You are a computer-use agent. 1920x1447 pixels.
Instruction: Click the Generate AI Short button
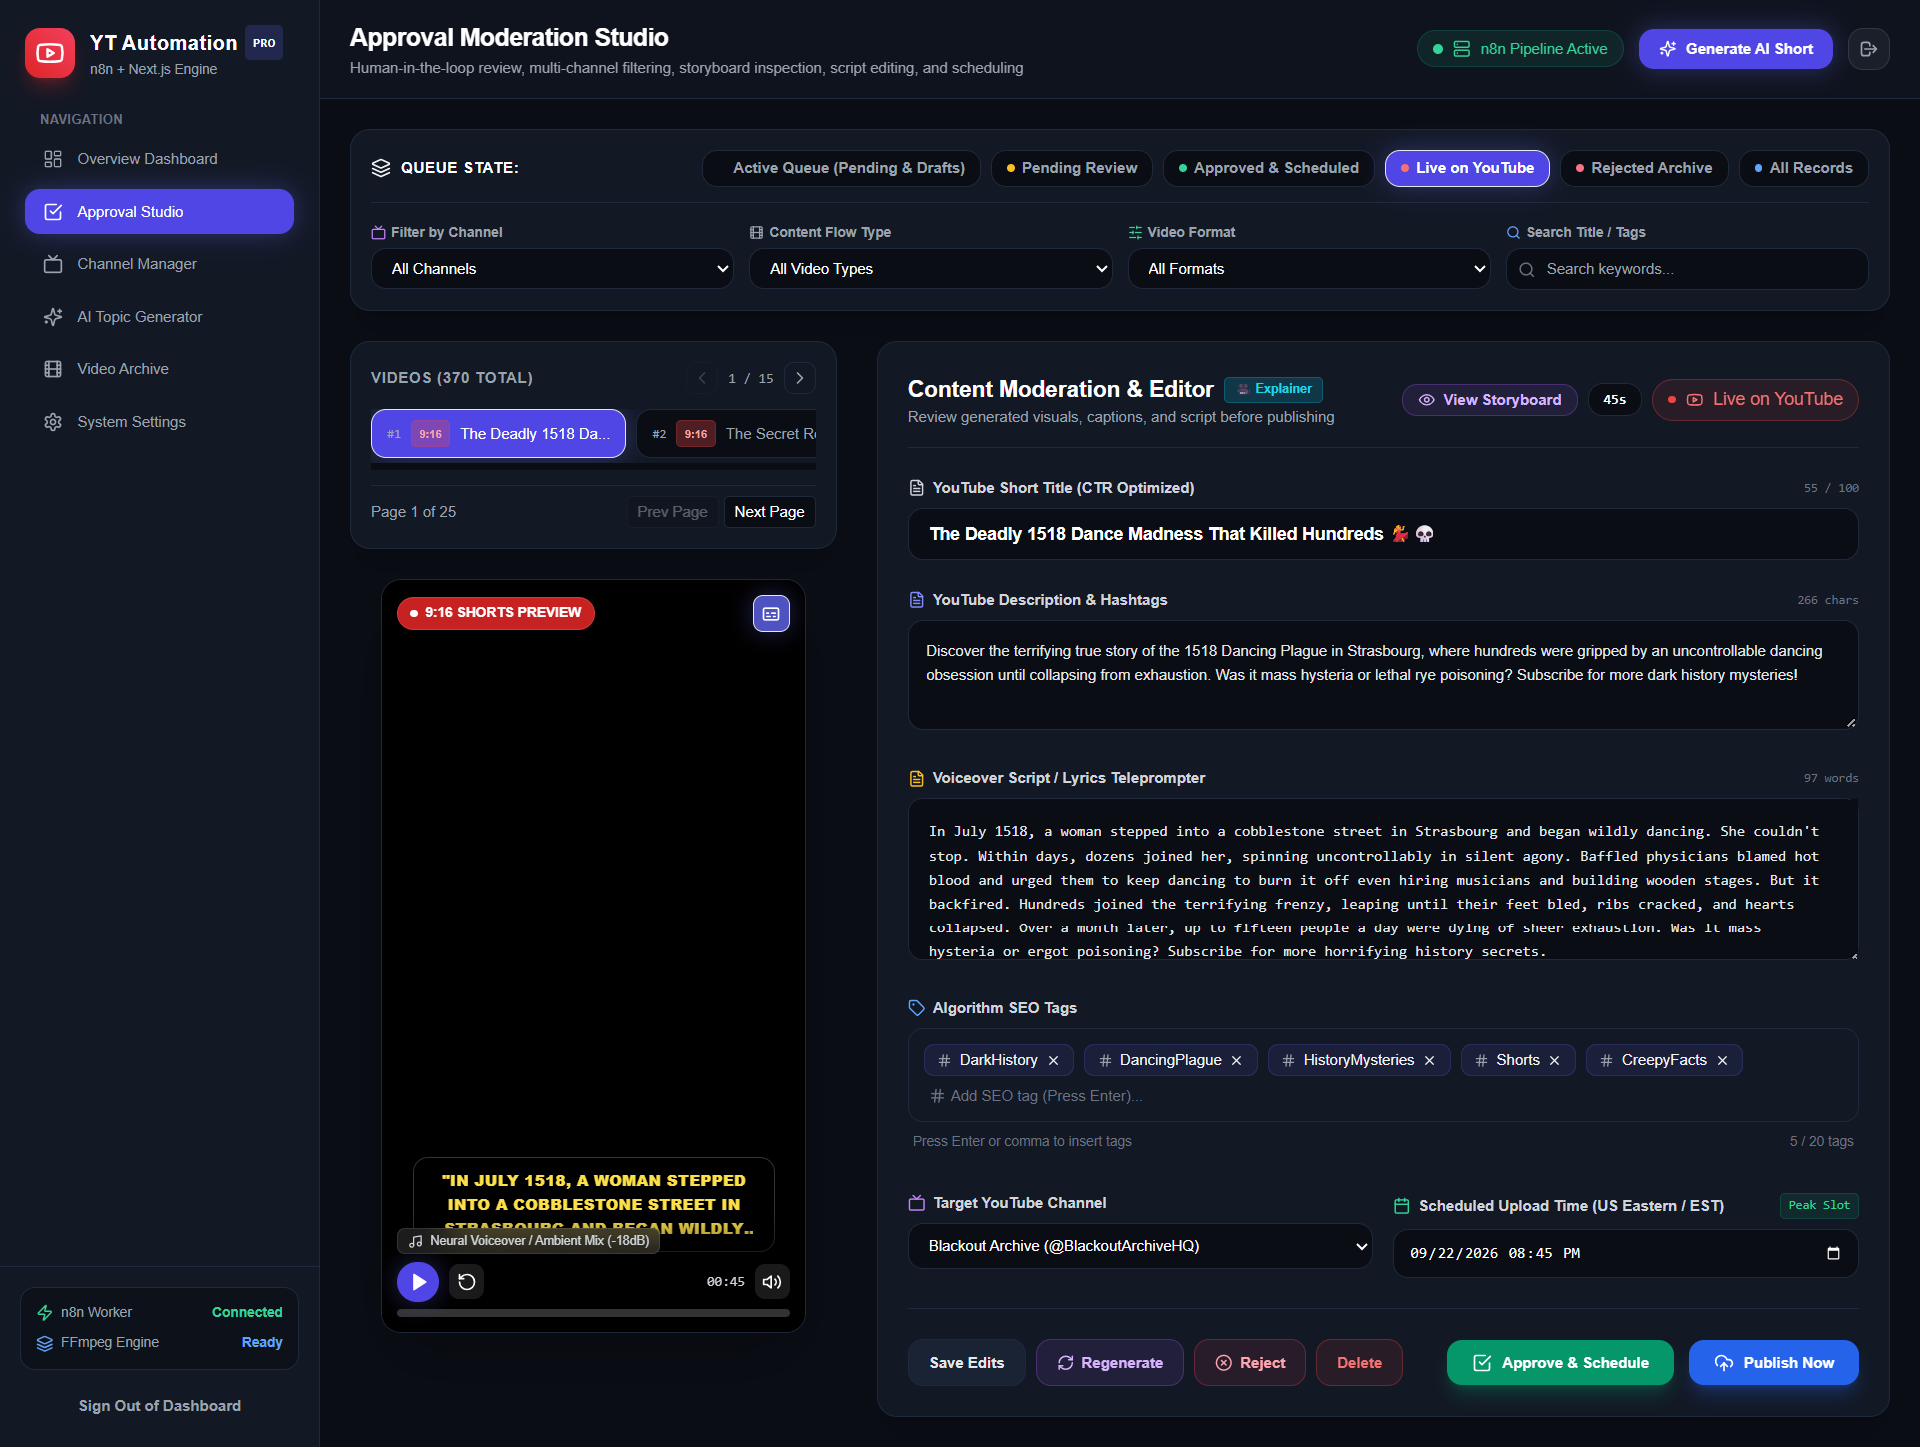1736,49
